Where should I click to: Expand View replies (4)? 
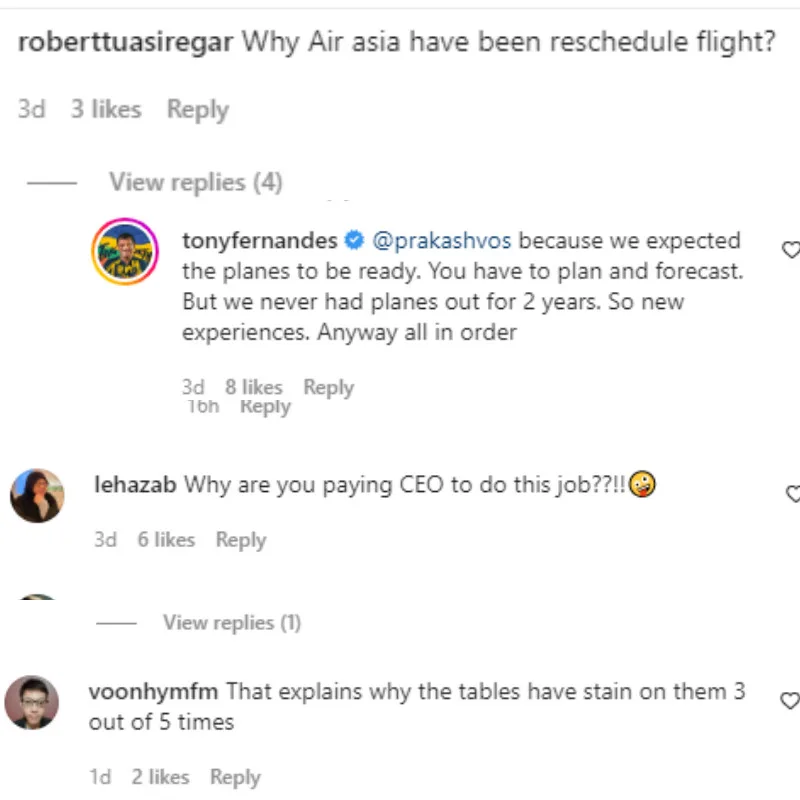pos(195,182)
